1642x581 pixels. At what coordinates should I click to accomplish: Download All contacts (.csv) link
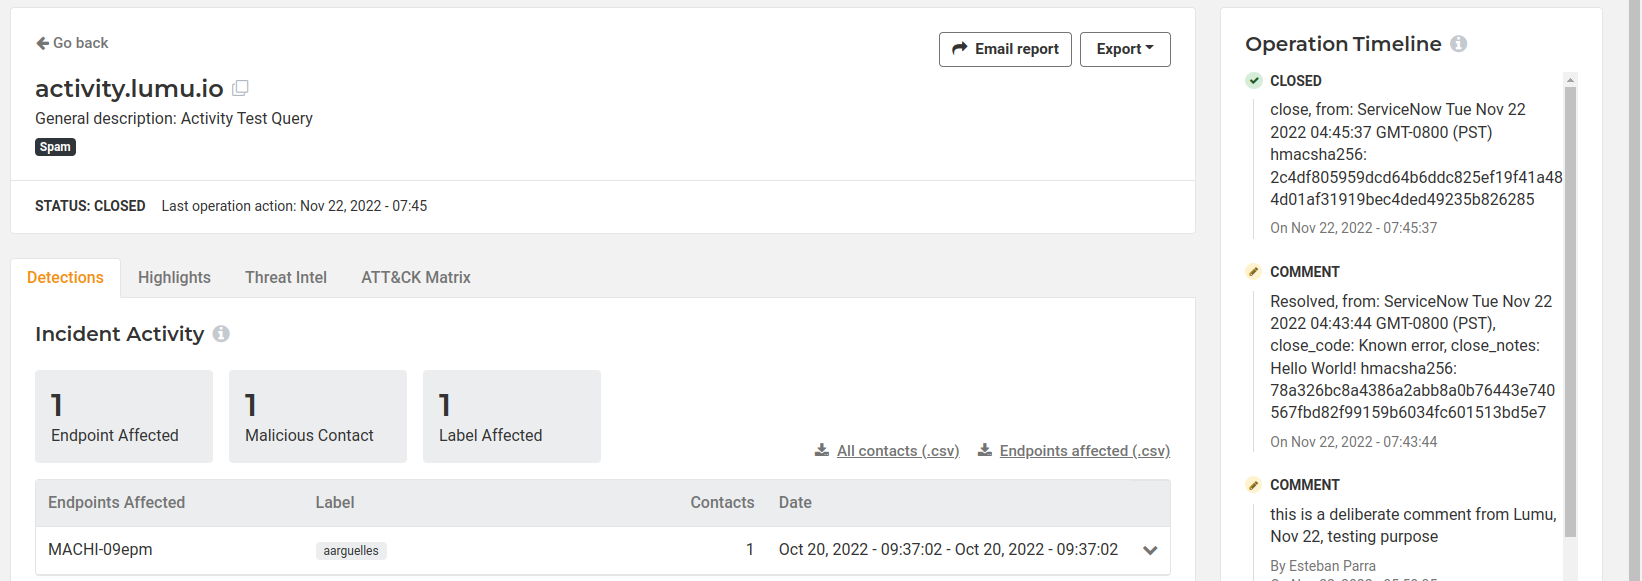898,451
